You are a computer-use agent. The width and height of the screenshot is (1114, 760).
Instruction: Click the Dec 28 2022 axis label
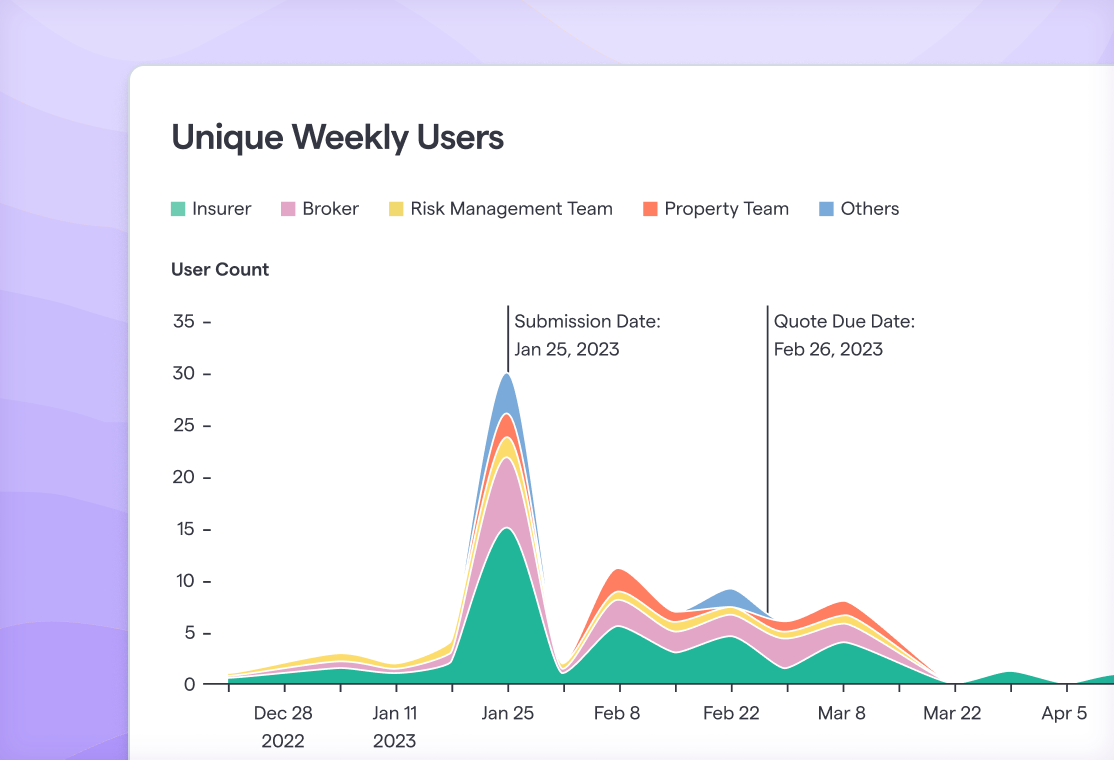[283, 727]
